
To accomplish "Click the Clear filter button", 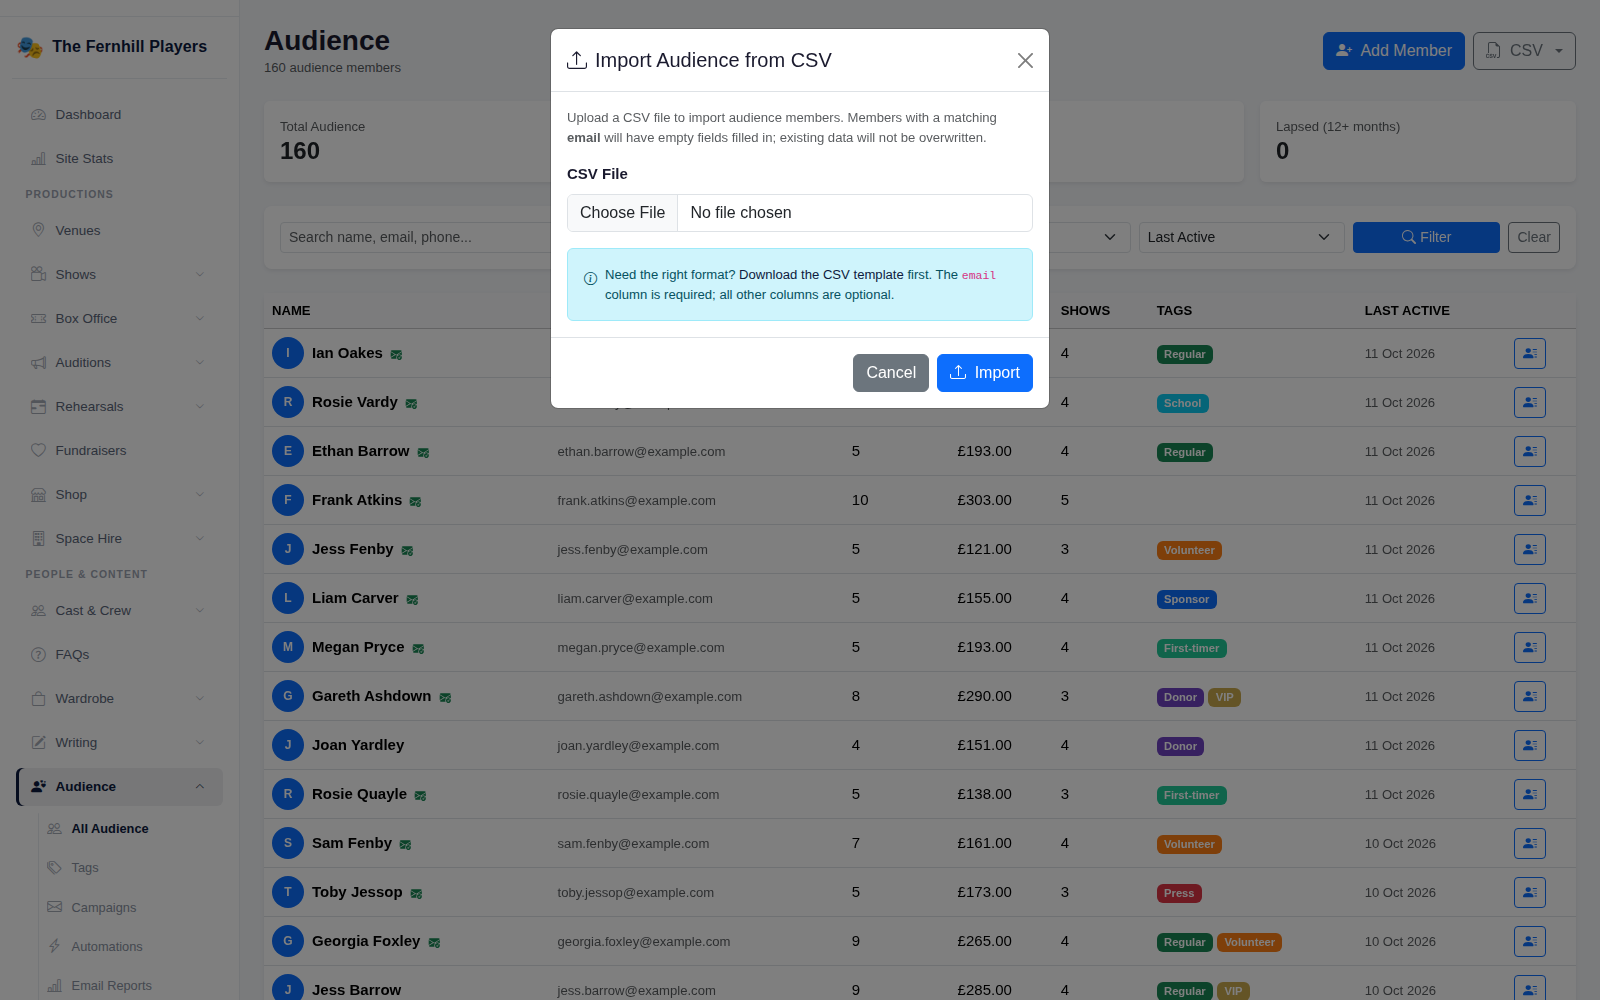I will (x=1533, y=237).
